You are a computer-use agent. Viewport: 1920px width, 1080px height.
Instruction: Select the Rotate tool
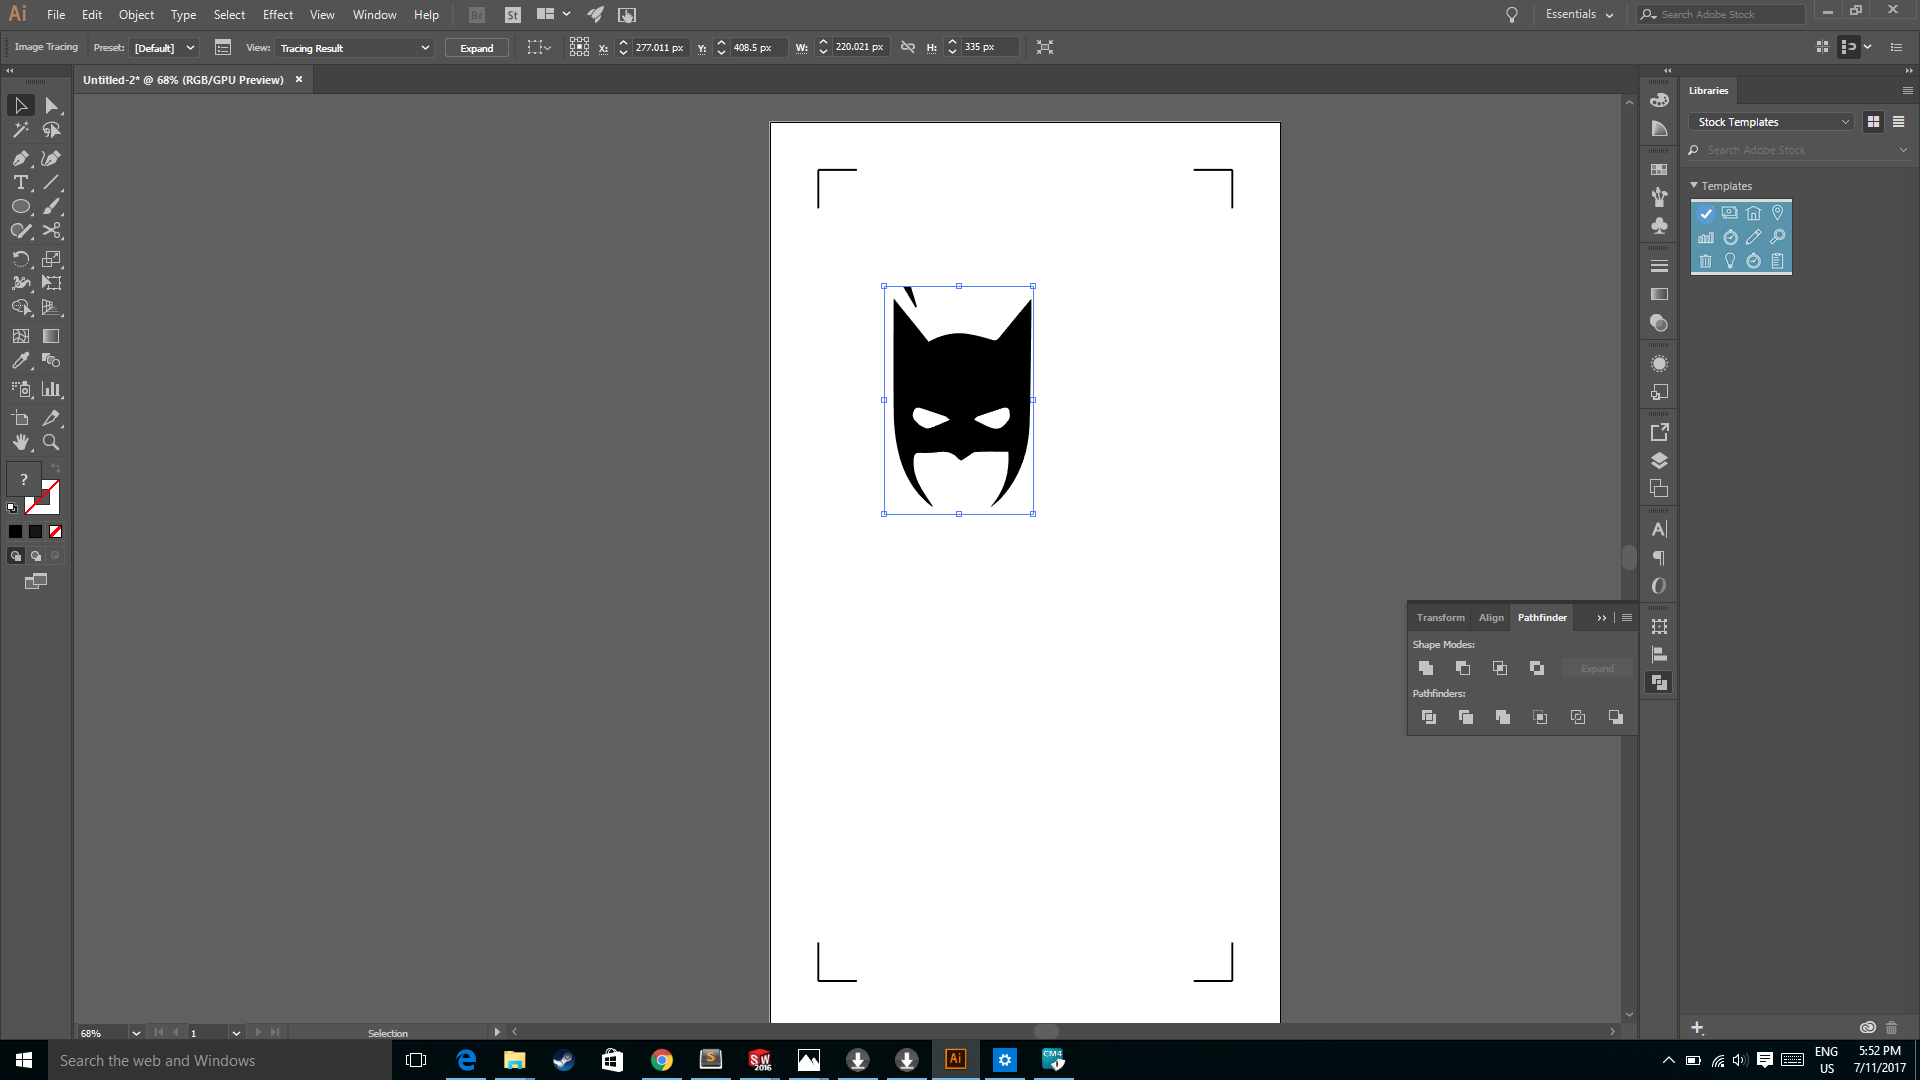tap(21, 259)
